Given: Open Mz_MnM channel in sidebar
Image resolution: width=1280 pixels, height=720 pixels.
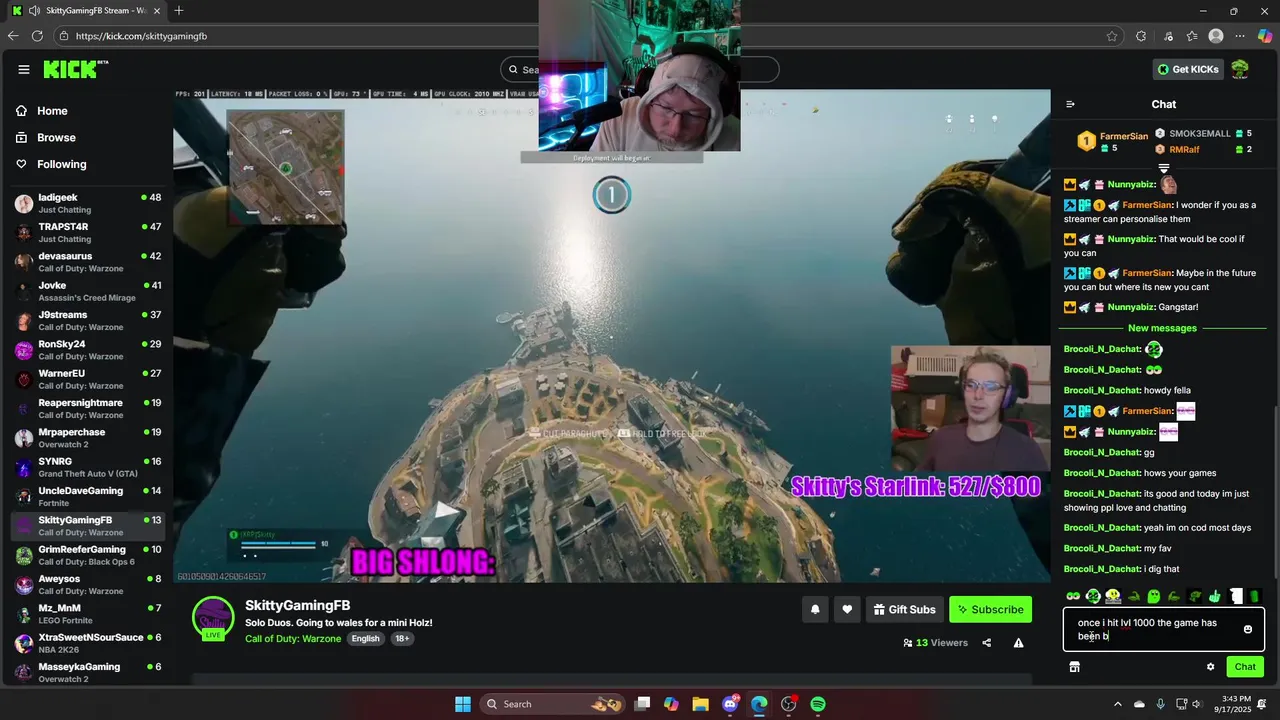Looking at the screenshot, I should (x=90, y=614).
